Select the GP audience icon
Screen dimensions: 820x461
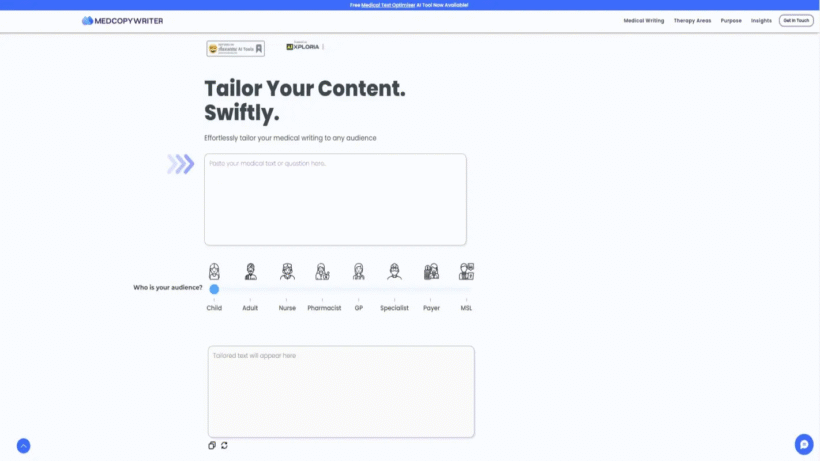click(x=358, y=271)
